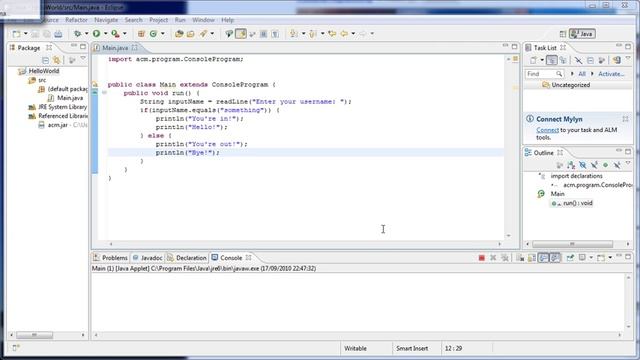Toggle Scheduled view in Task List
The width and height of the screenshot is (640, 360).
pyautogui.click(x=563, y=60)
